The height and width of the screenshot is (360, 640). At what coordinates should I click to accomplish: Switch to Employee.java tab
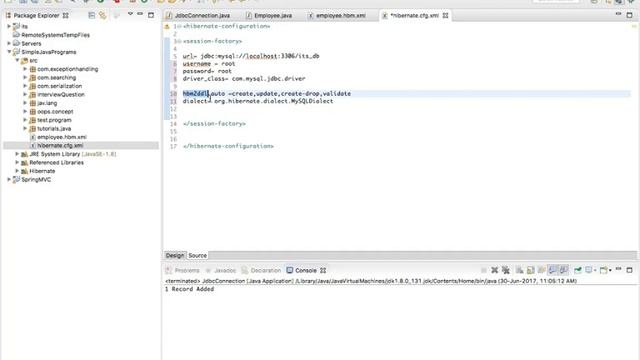(269, 16)
